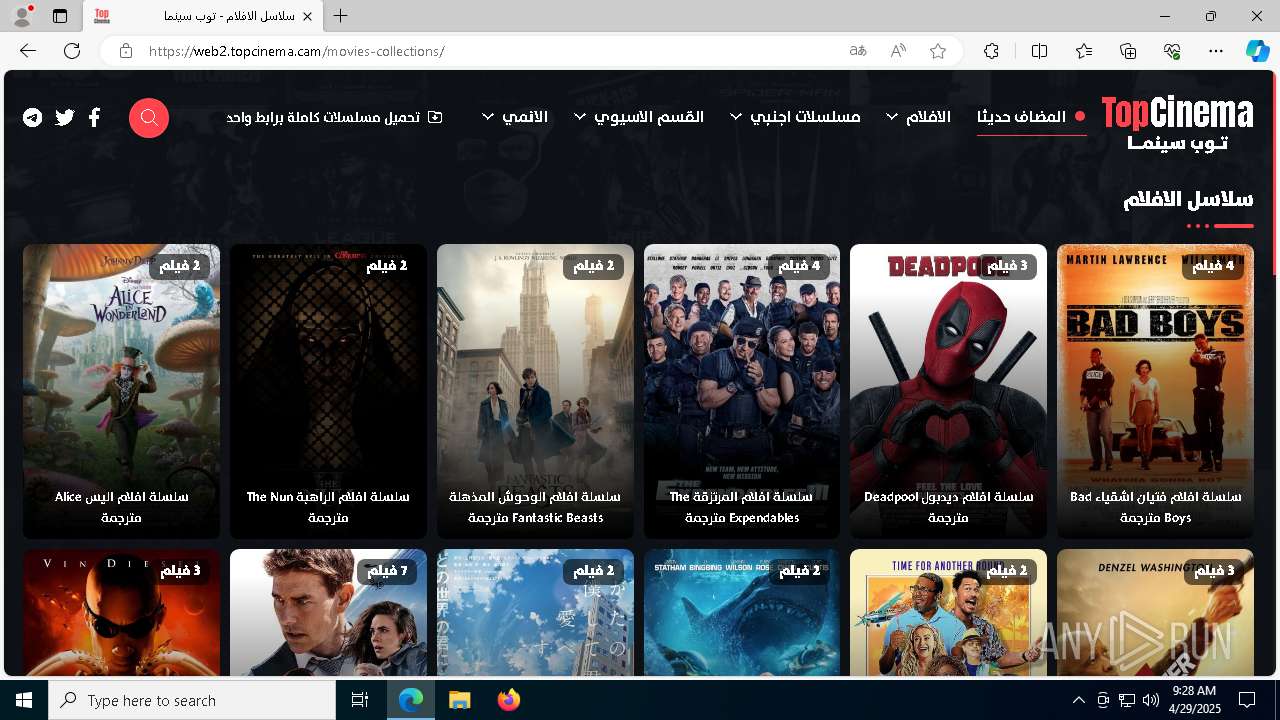Open Deadpool movie series card
The height and width of the screenshot is (720, 1280).
point(948,392)
